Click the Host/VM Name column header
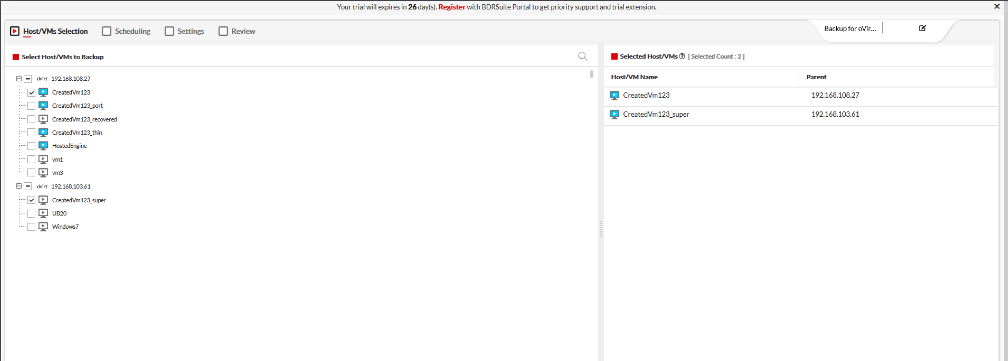Image resolution: width=1008 pixels, height=361 pixels. click(634, 77)
